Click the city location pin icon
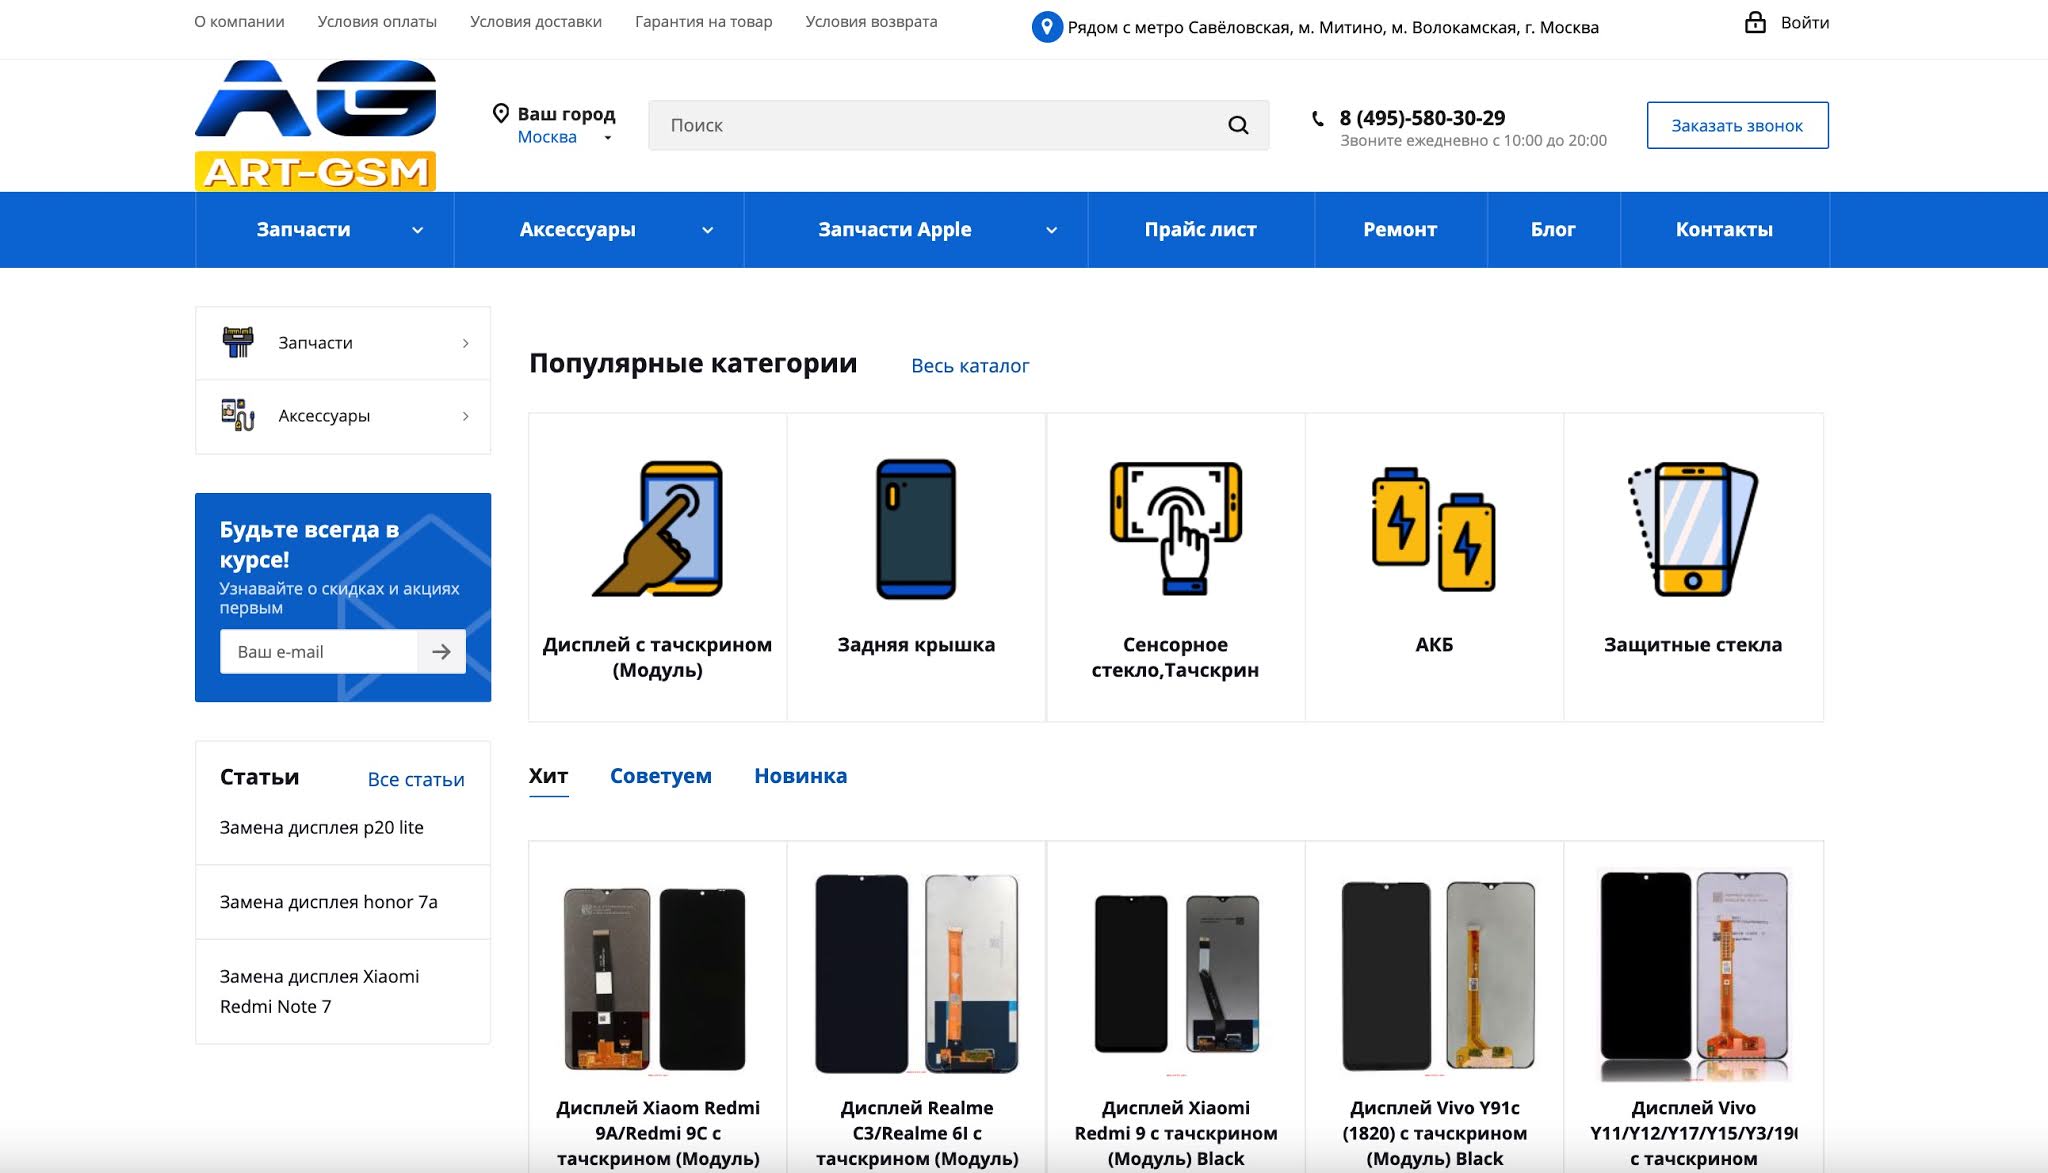The image size is (2048, 1173). pos(501,113)
